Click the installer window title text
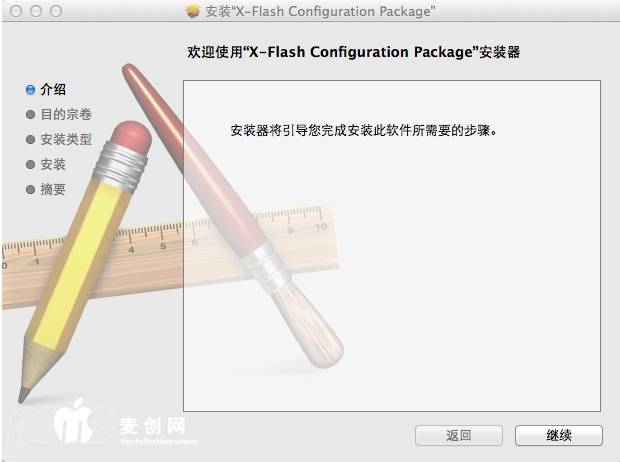The image size is (620, 462). [x=319, y=11]
